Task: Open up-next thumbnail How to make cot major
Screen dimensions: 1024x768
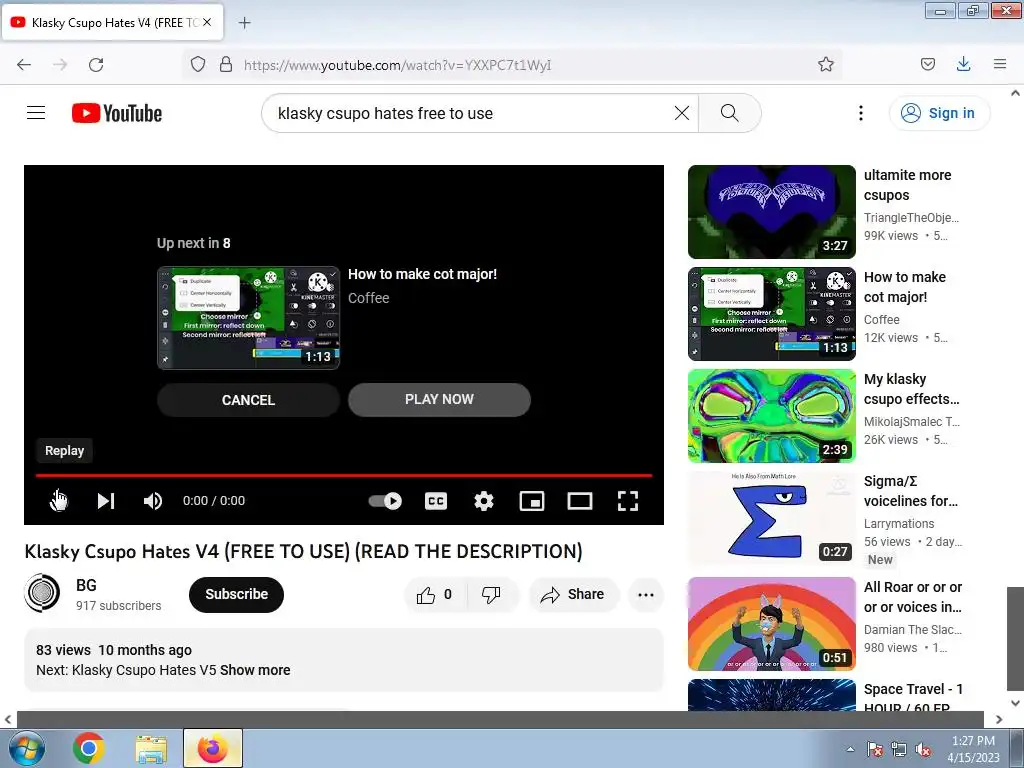Action: (248, 318)
